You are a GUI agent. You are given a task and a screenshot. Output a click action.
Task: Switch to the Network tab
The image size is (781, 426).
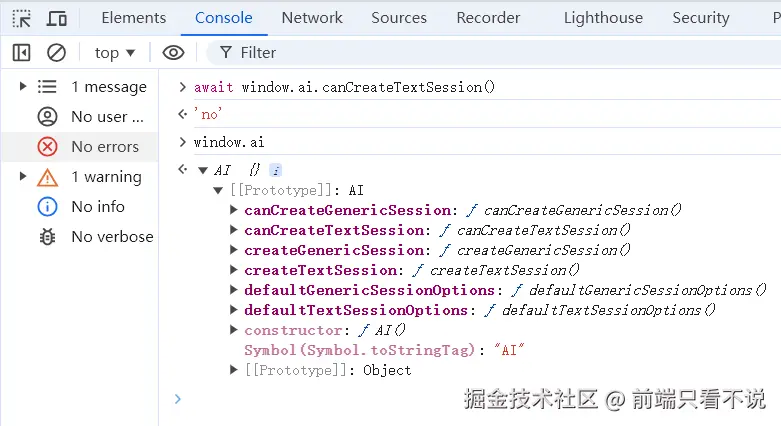tap(312, 18)
